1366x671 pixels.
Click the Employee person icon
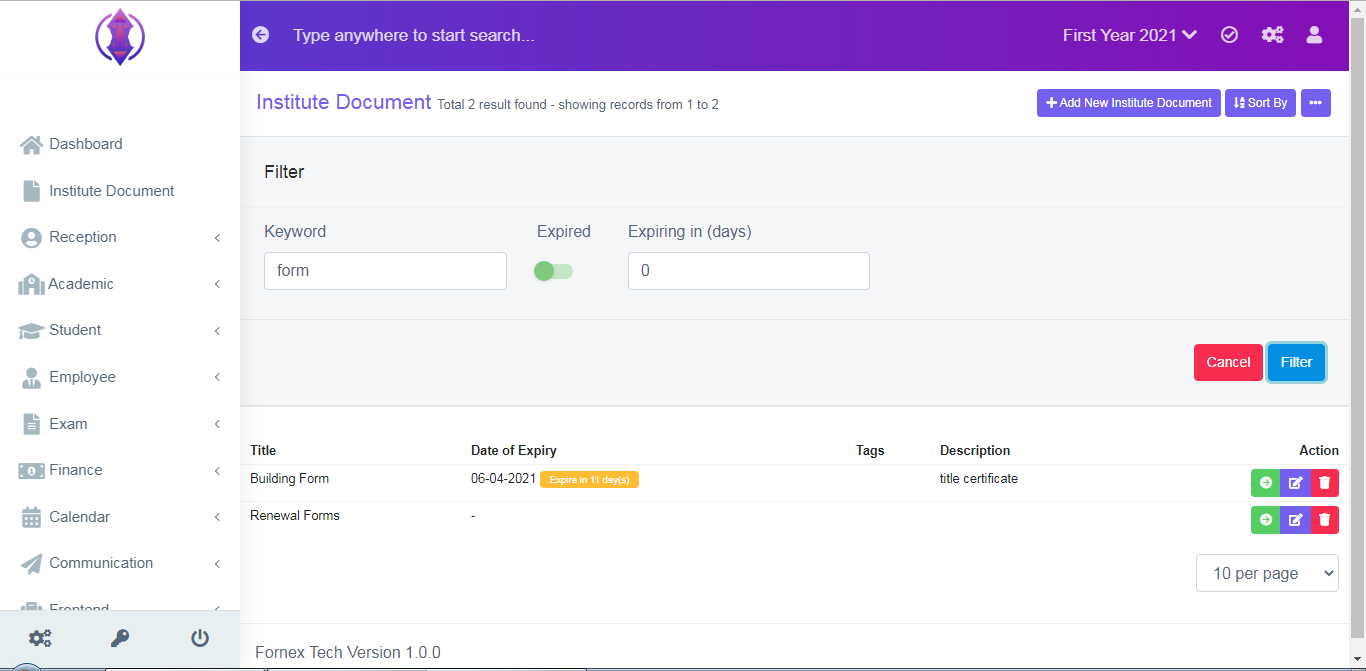(31, 378)
